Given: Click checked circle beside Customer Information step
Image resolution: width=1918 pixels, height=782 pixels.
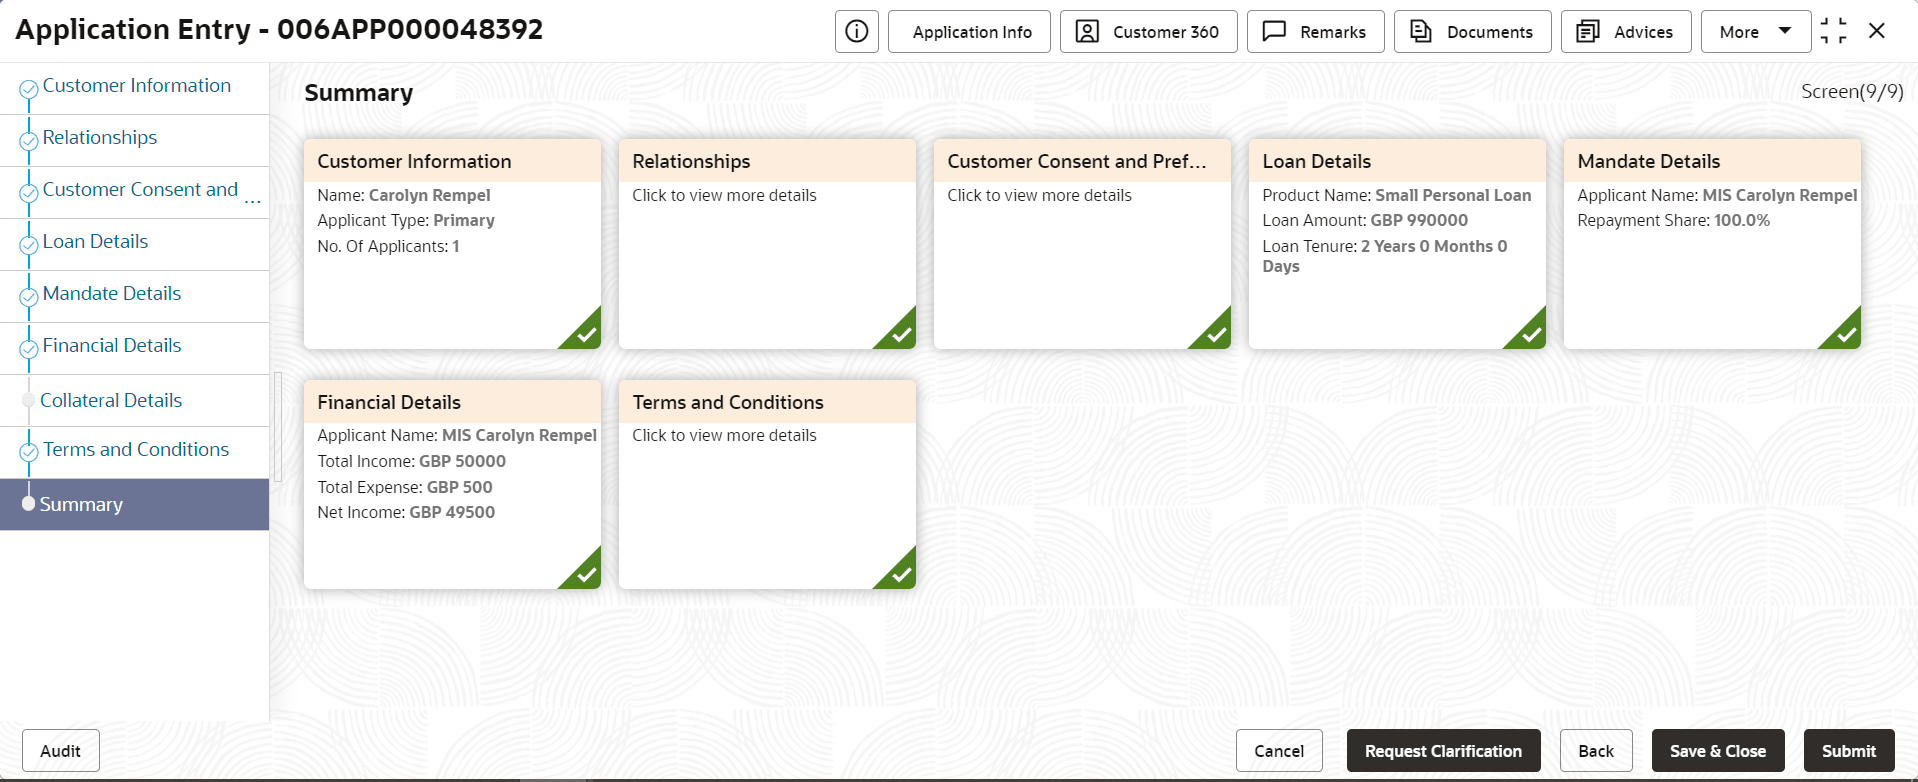Looking at the screenshot, I should coord(29,89).
